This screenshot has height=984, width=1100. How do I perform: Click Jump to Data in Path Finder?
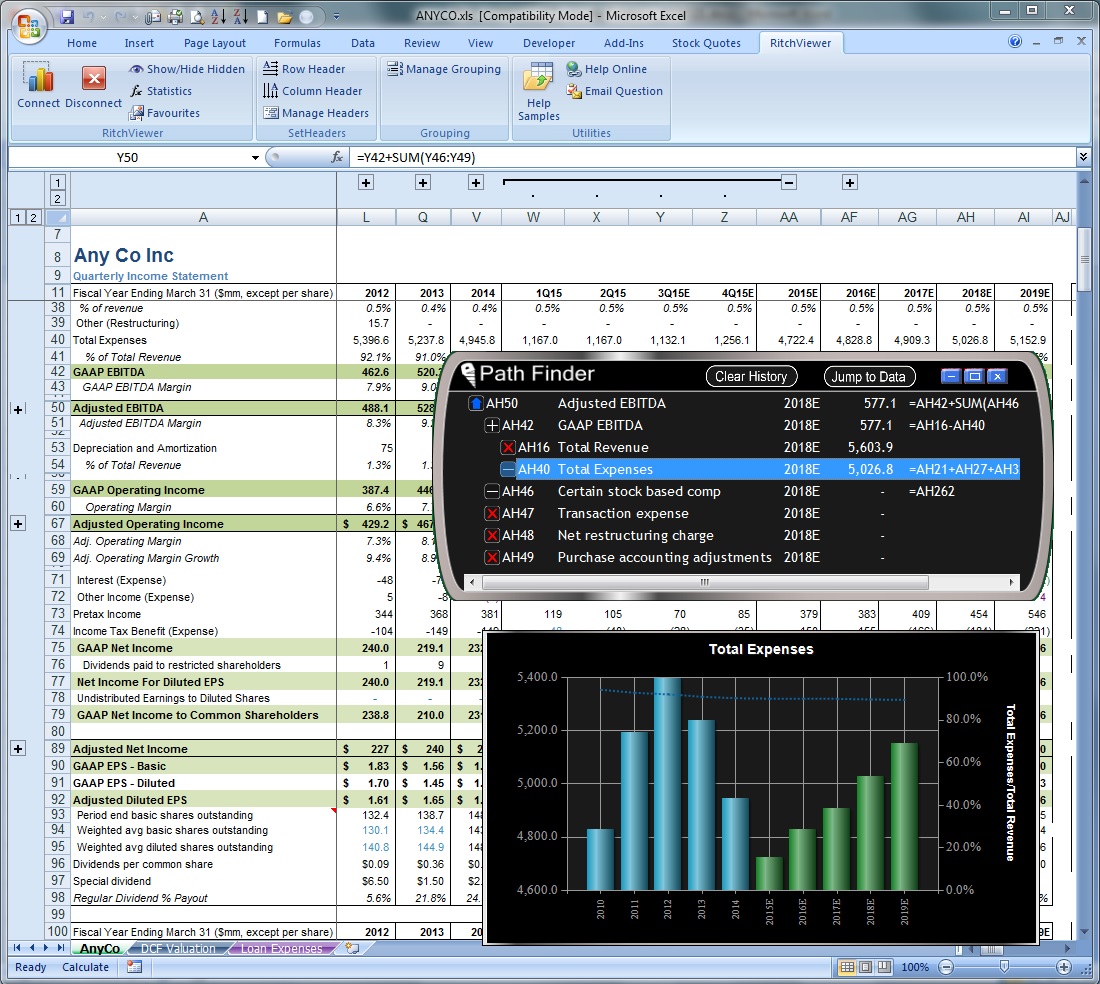[868, 377]
